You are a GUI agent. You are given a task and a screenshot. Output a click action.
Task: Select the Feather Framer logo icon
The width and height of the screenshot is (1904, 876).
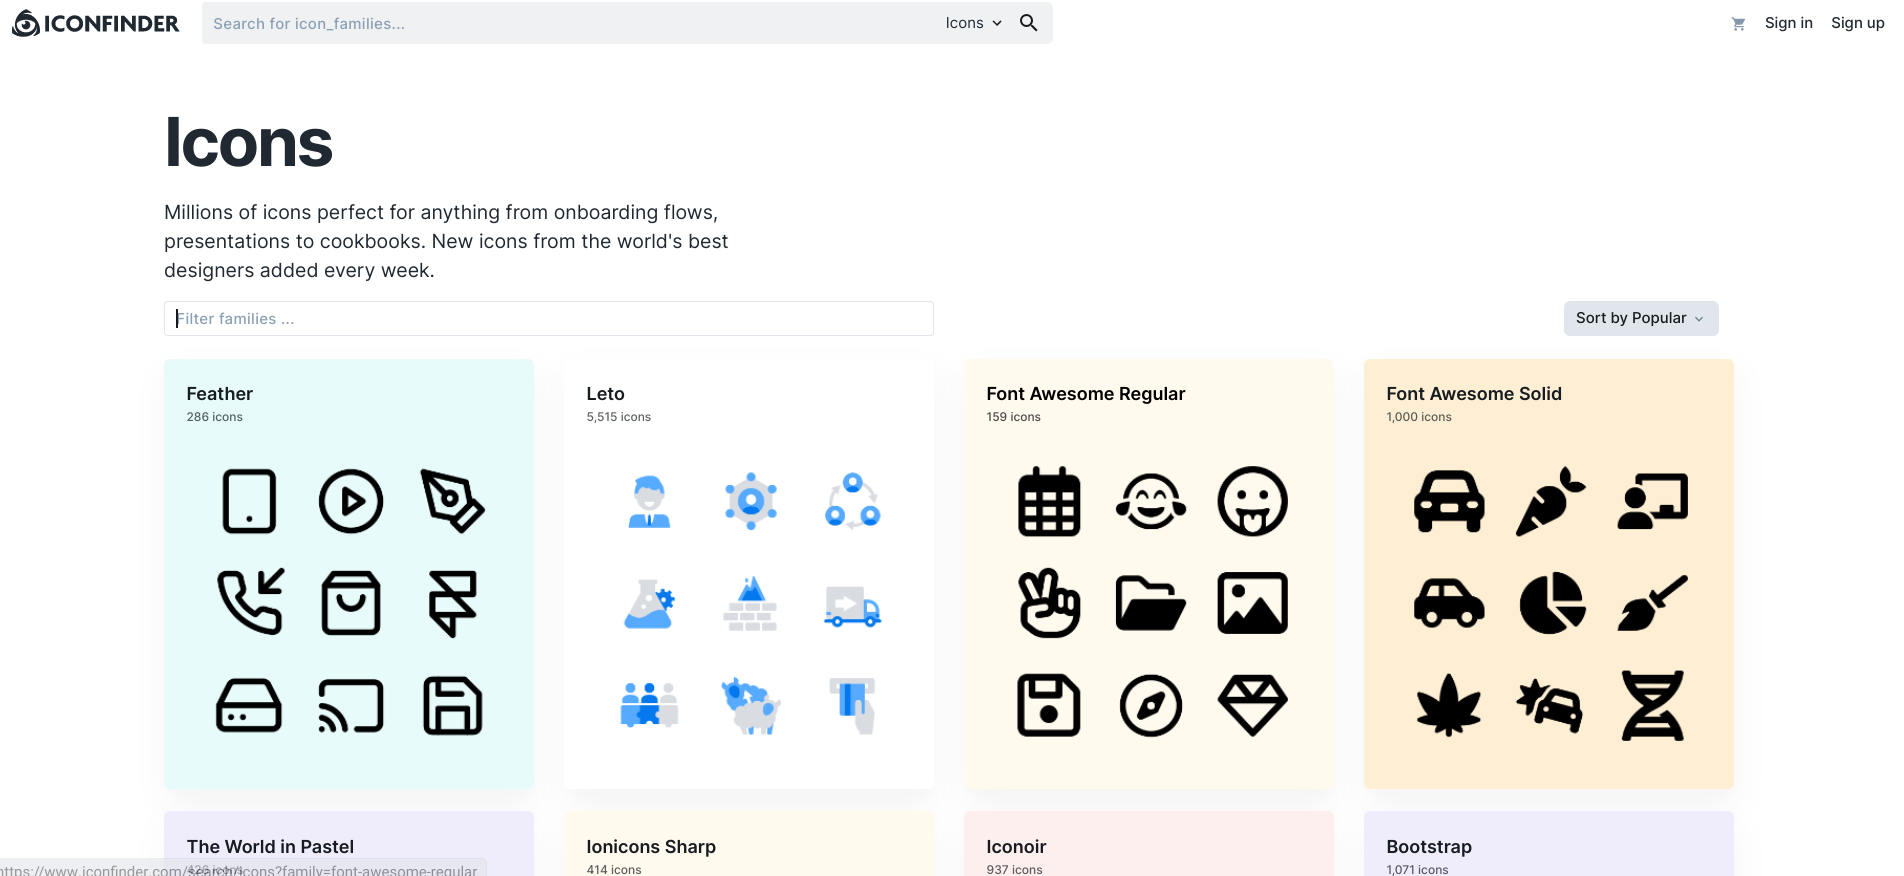pos(453,604)
